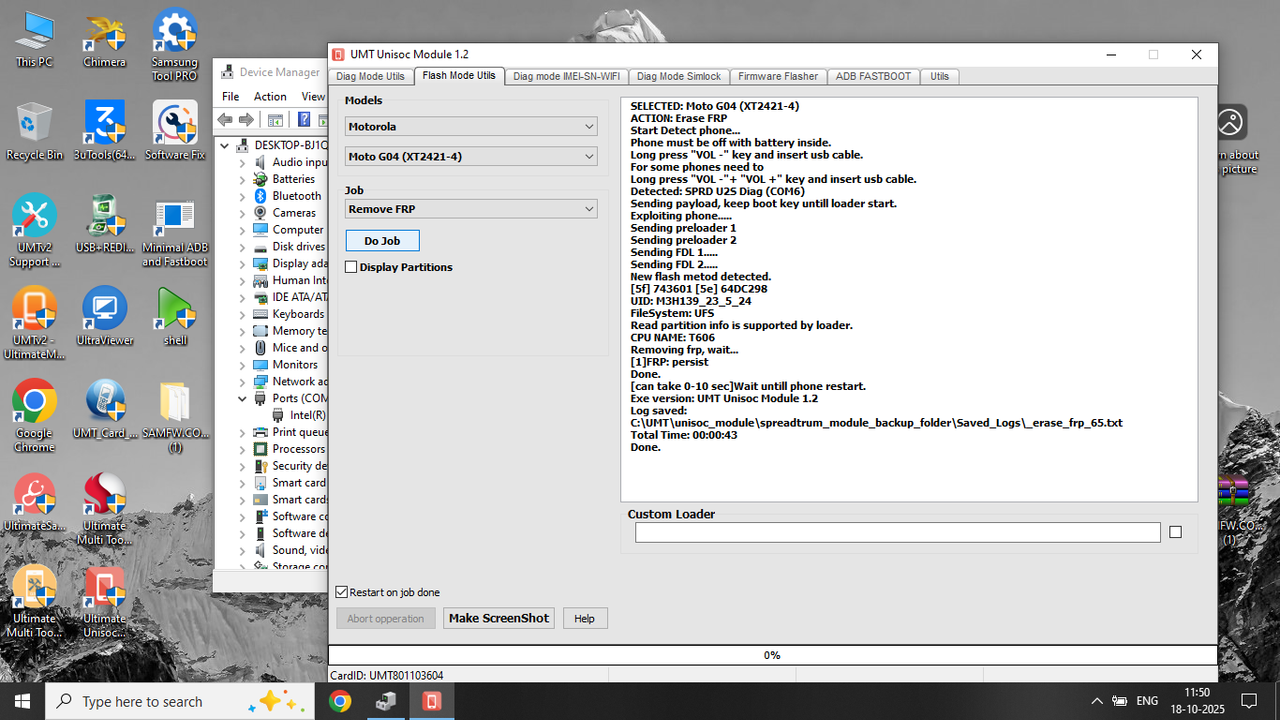Collapse the Ports (COM & LPT) tree node
The width and height of the screenshot is (1280, 720).
(242, 398)
